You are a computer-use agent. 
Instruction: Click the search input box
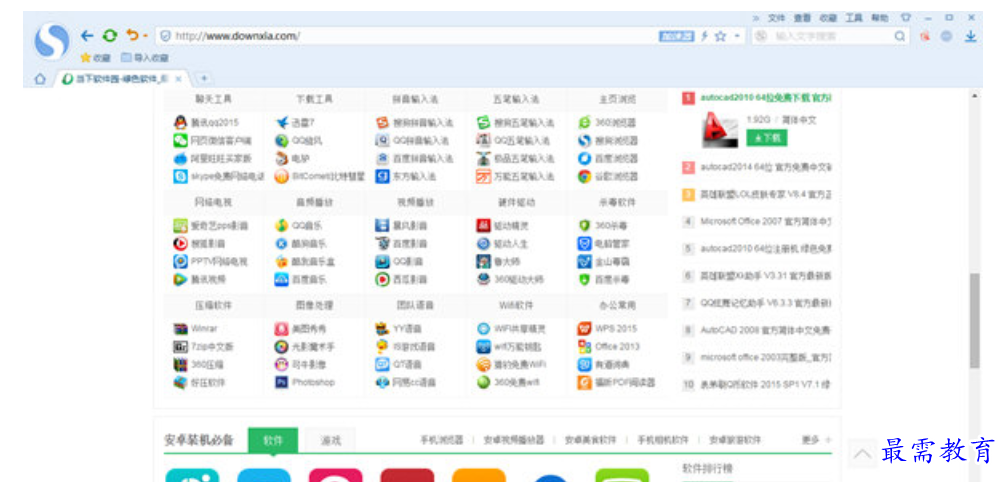coord(830,36)
